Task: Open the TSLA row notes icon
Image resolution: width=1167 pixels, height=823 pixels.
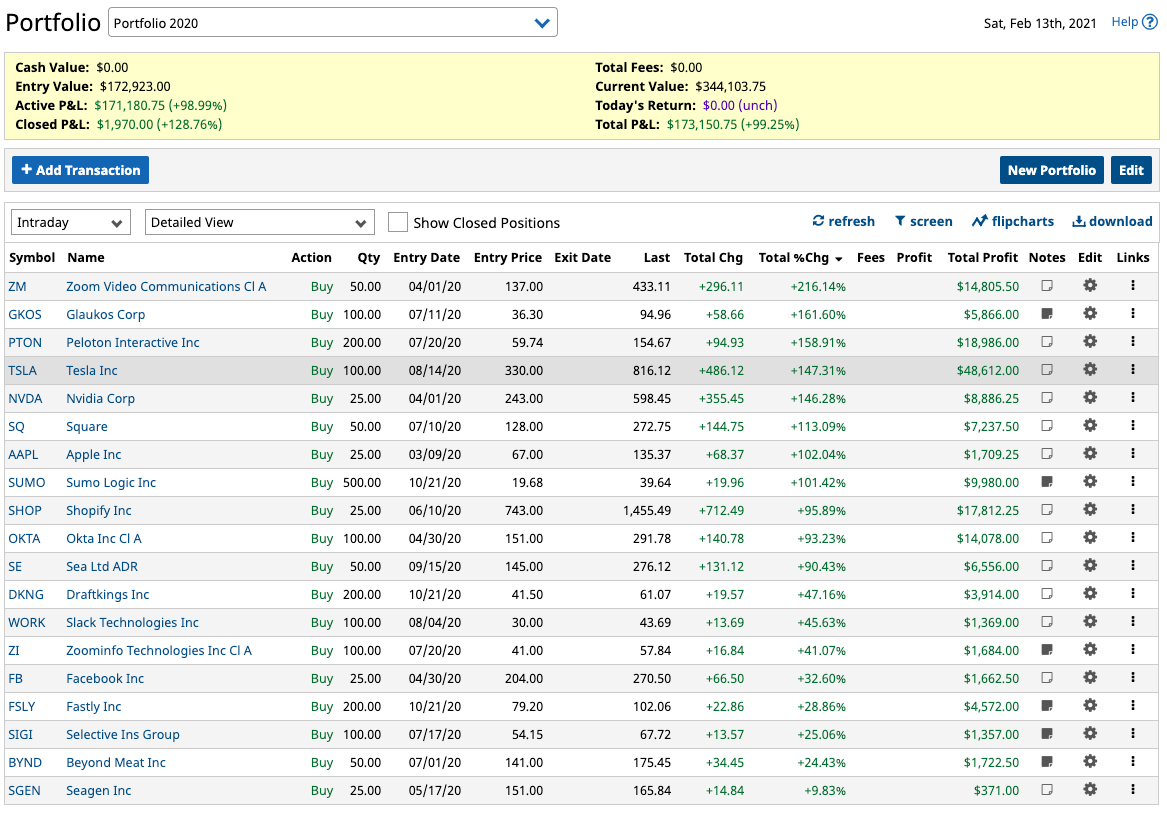Action: pyautogui.click(x=1046, y=370)
